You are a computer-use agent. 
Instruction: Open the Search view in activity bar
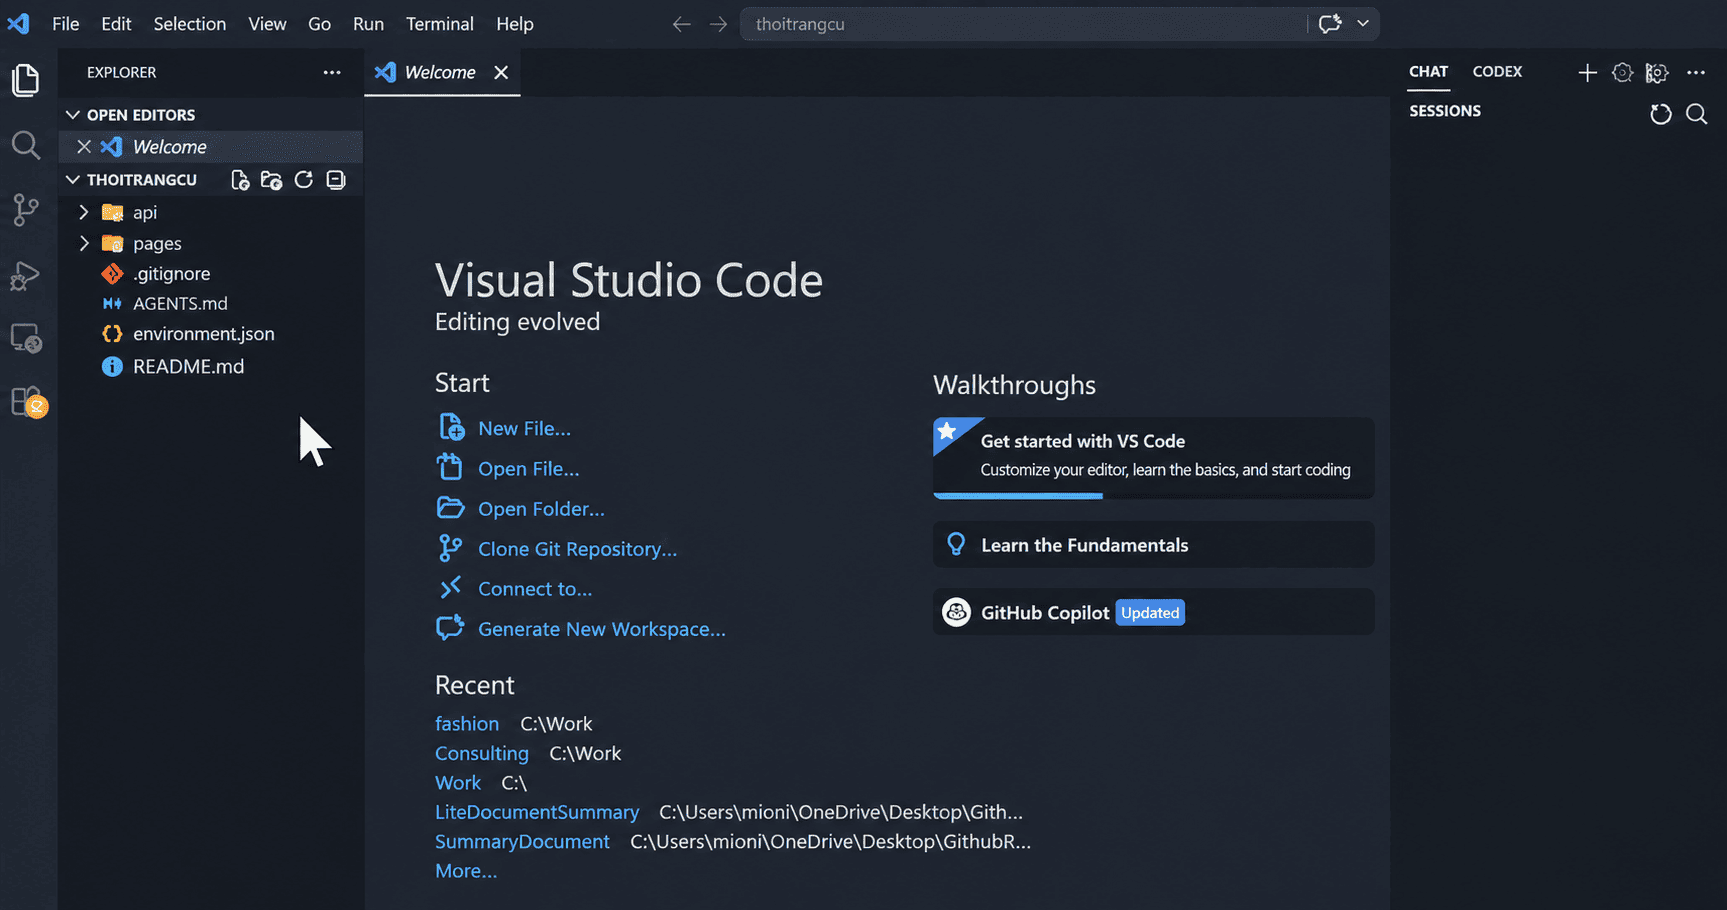pyautogui.click(x=26, y=146)
